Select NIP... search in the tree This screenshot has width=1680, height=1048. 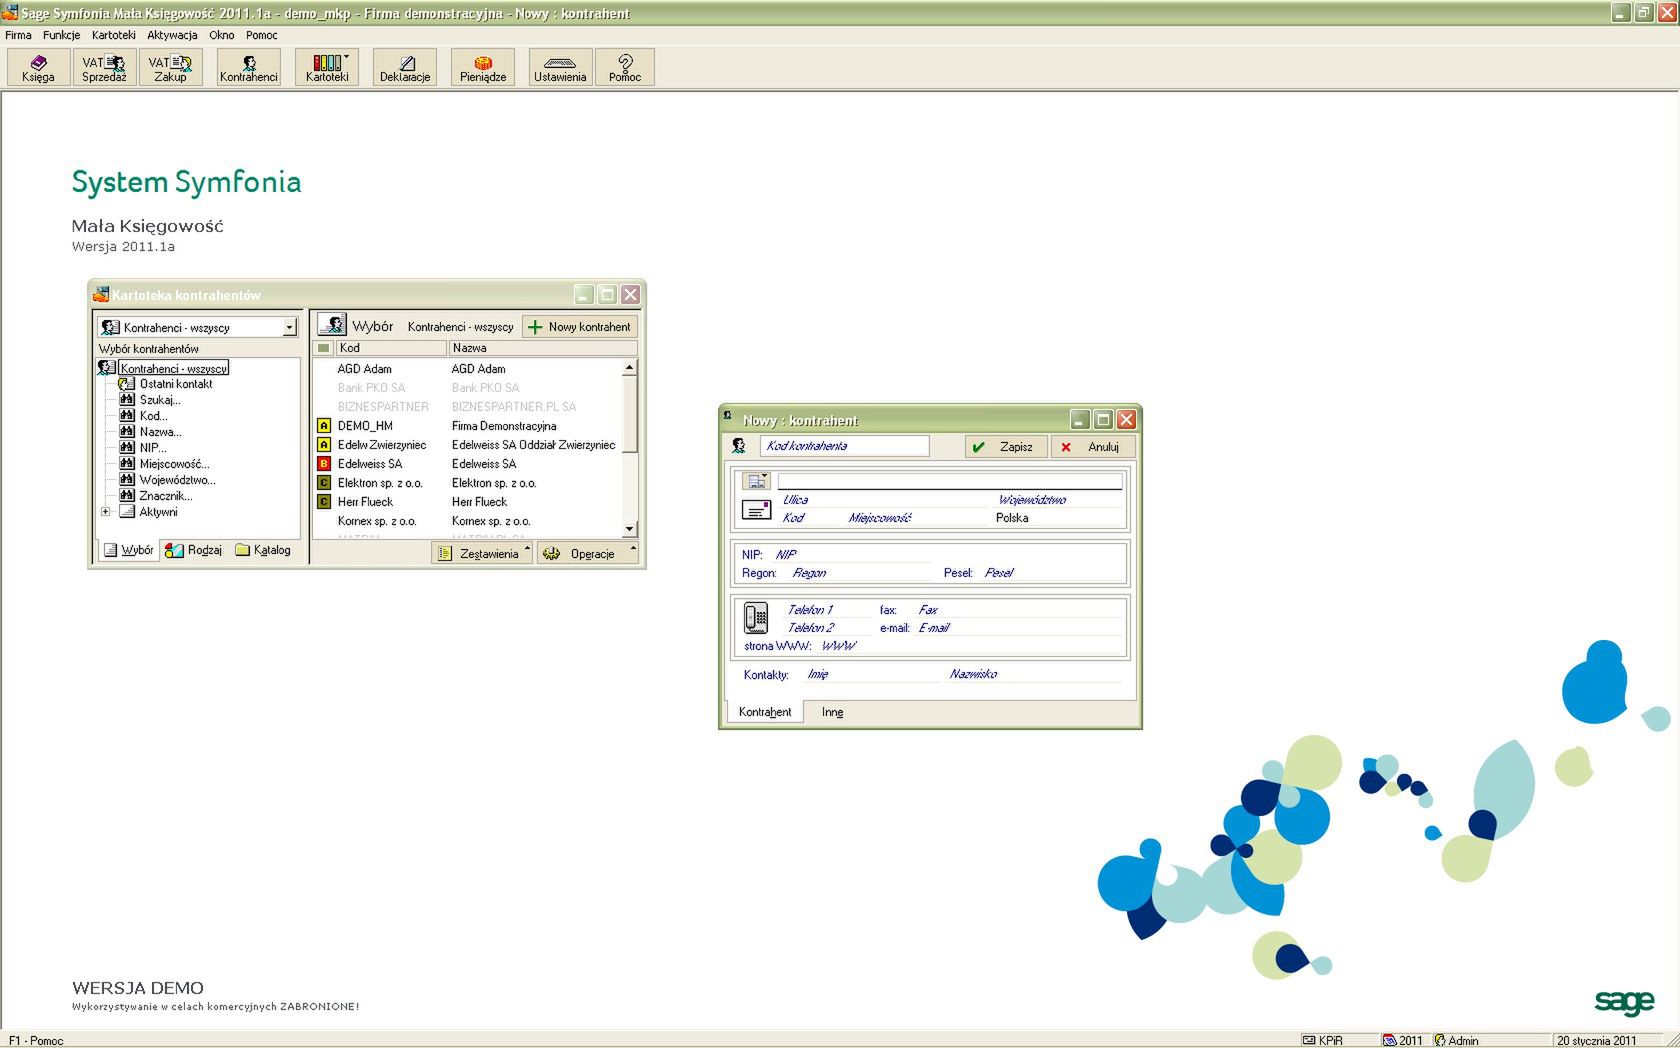[x=153, y=448]
